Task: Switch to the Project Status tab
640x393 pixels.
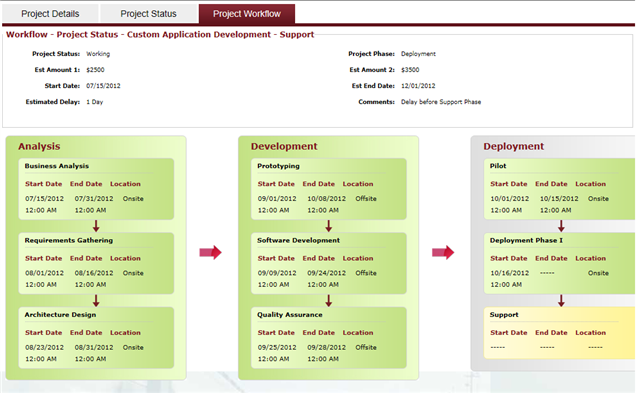Action: tap(149, 13)
